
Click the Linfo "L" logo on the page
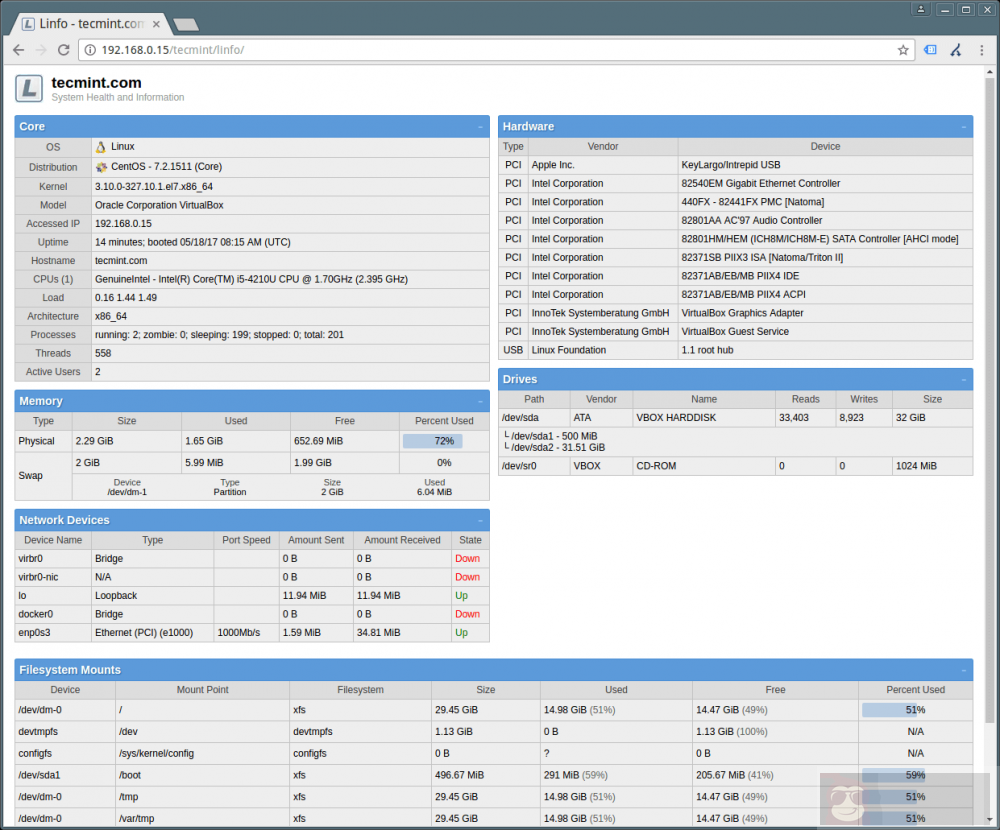tap(29, 89)
